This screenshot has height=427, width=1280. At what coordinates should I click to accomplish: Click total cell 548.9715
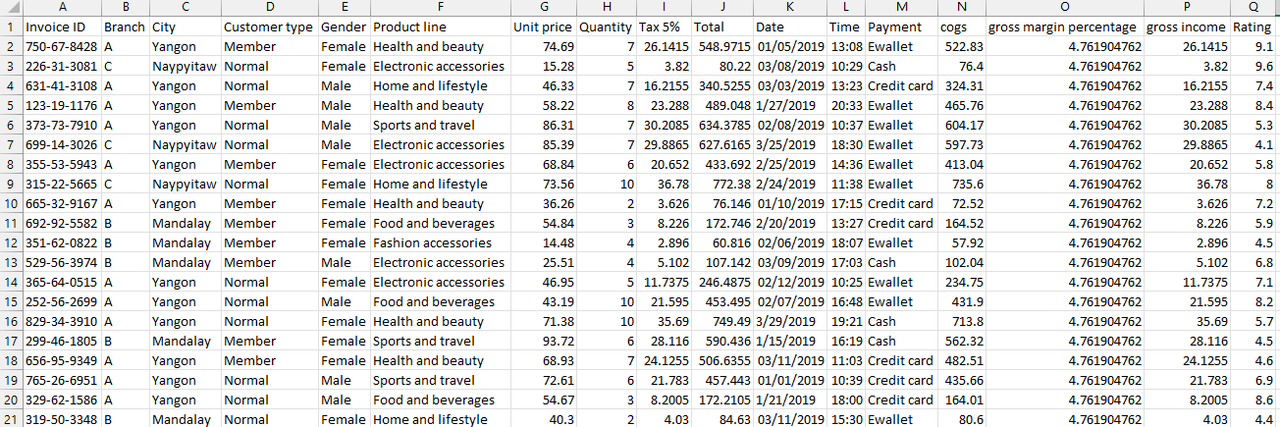point(722,47)
